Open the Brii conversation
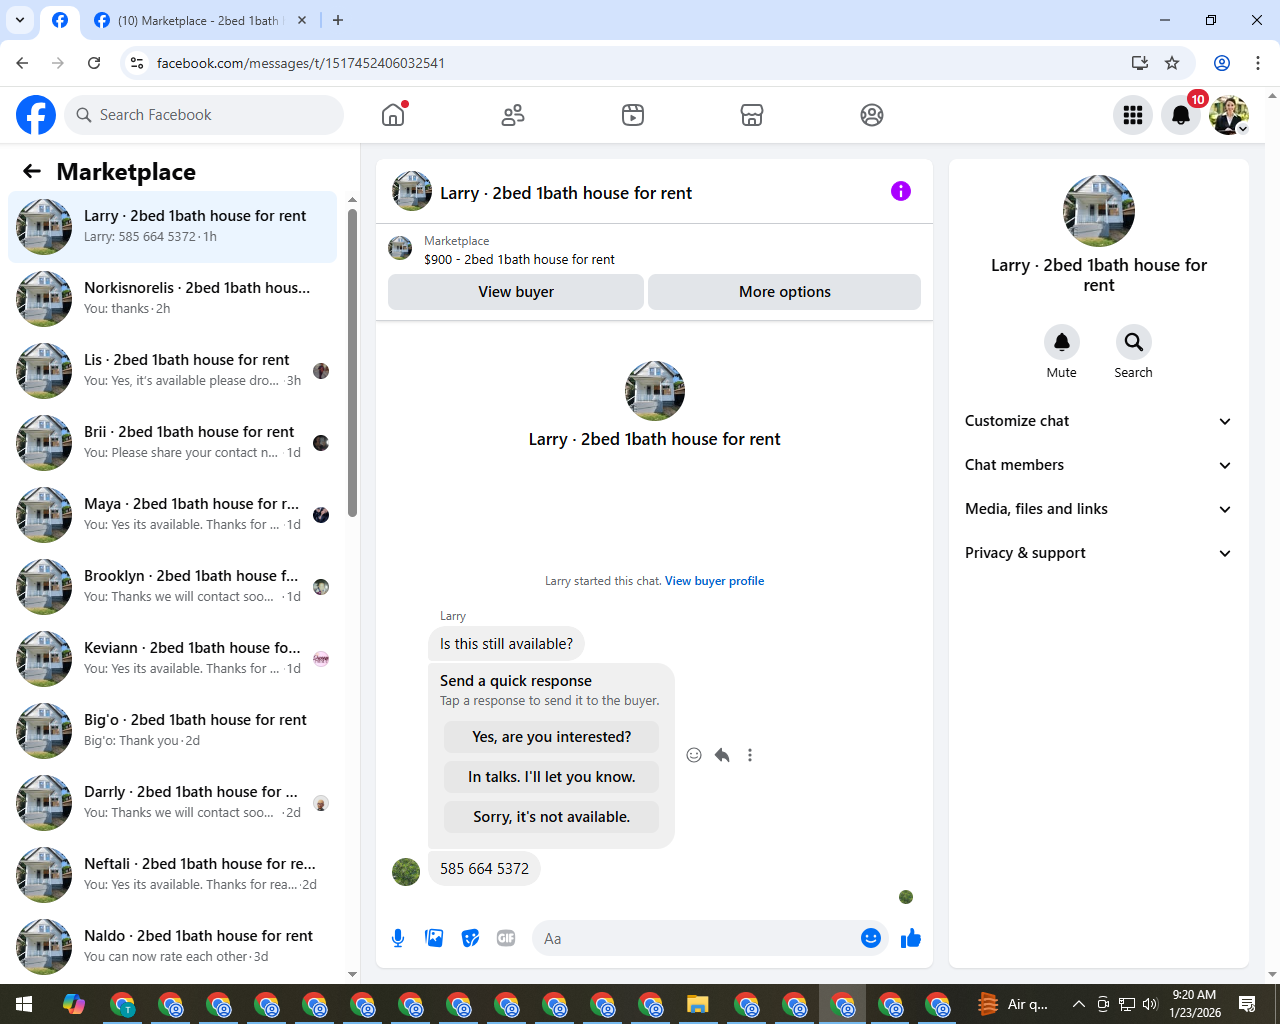Viewport: 1280px width, 1024px height. tap(173, 443)
